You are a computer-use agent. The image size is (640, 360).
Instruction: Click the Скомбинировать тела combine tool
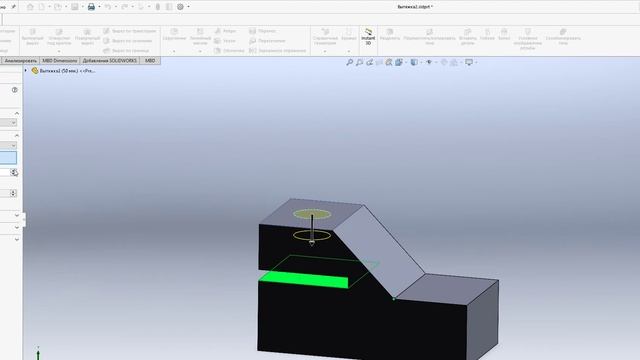[x=563, y=37]
